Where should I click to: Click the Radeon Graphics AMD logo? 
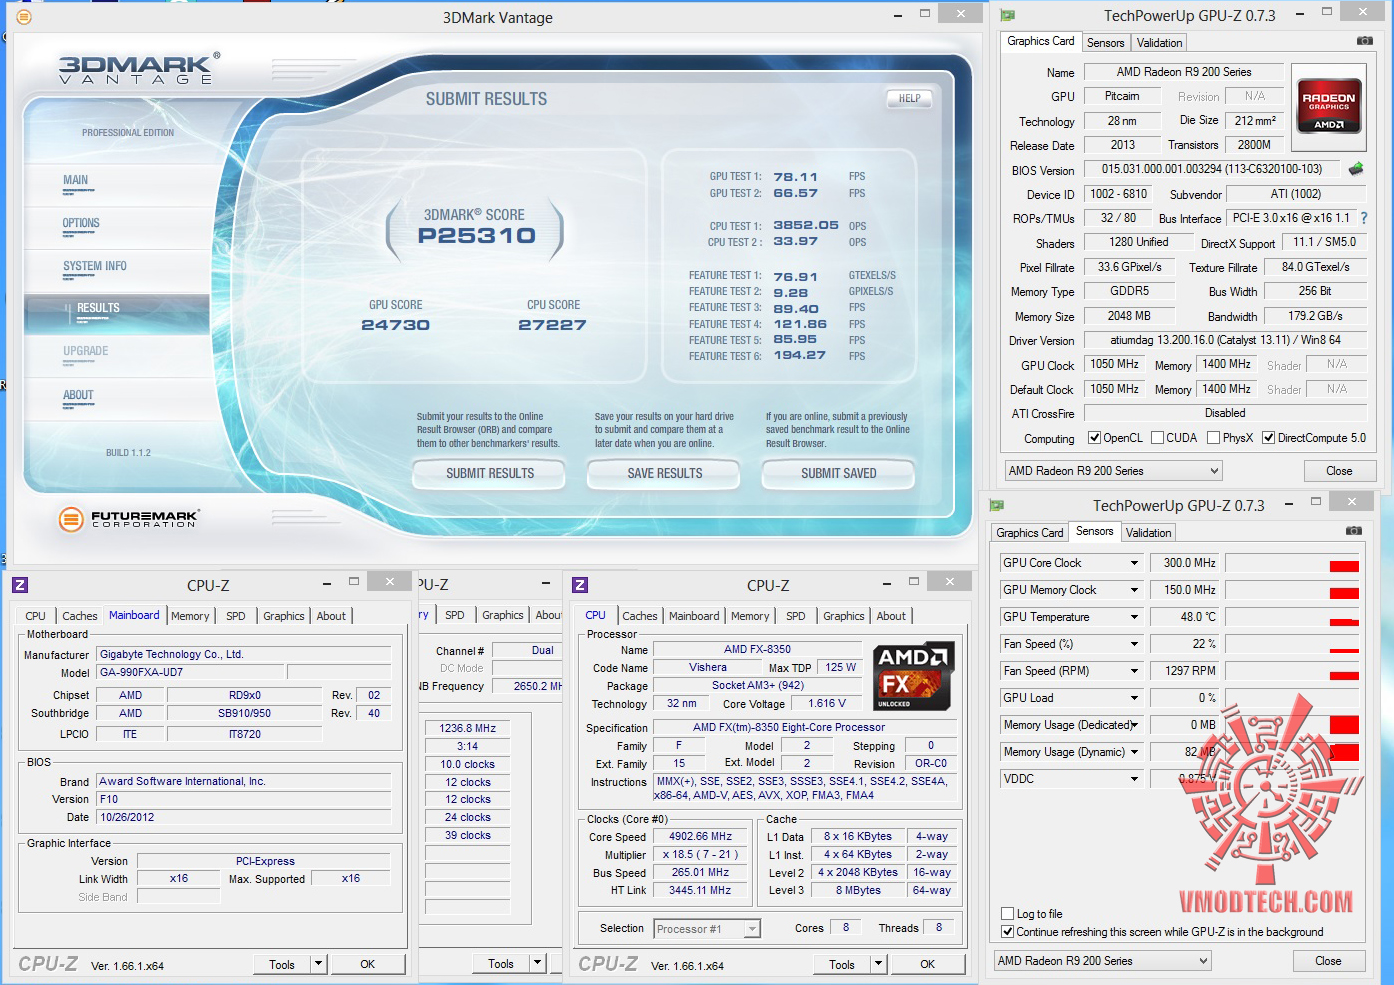point(1329,106)
